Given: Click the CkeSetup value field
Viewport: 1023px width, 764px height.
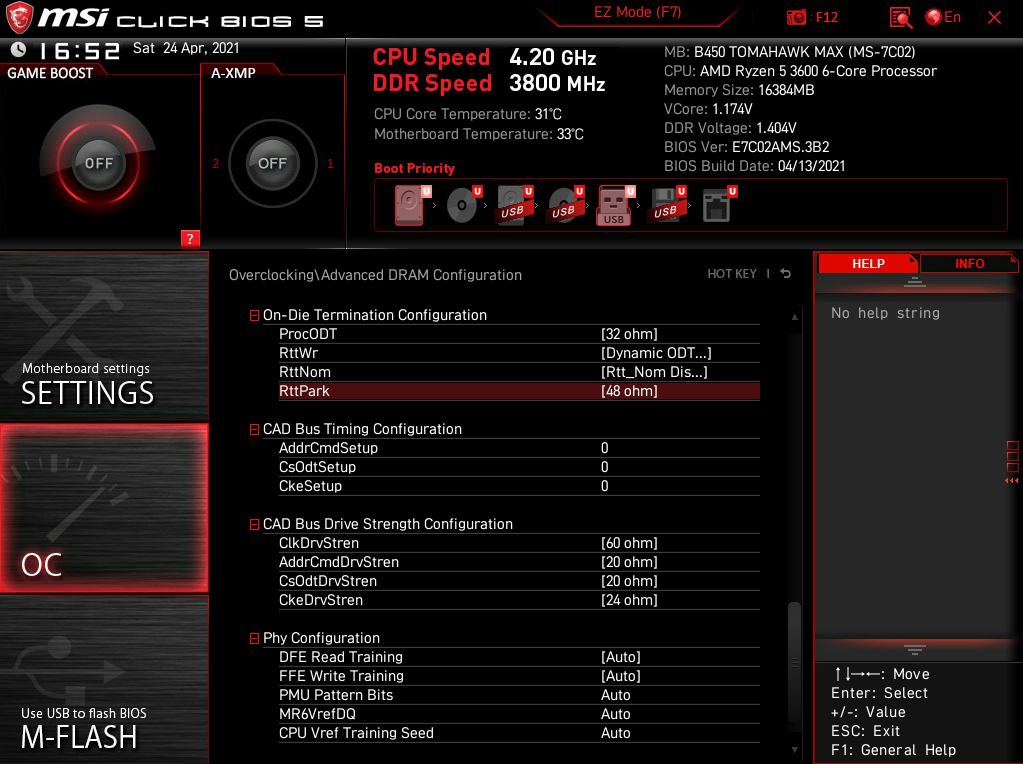Looking at the screenshot, I should tap(604, 486).
